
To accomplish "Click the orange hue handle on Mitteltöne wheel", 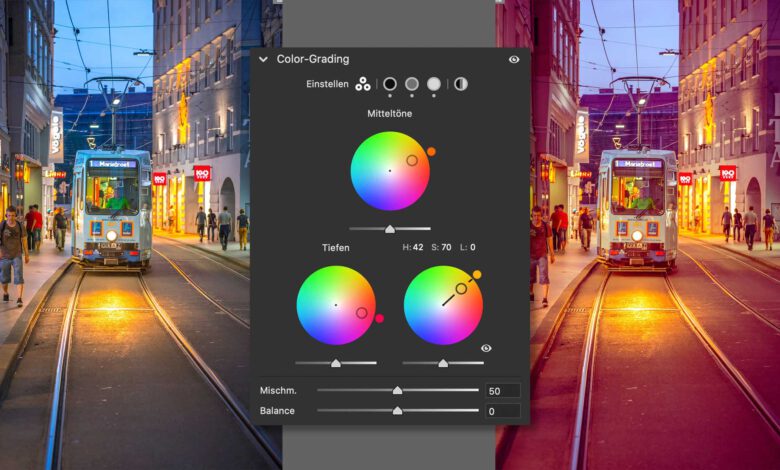I will coord(431,152).
